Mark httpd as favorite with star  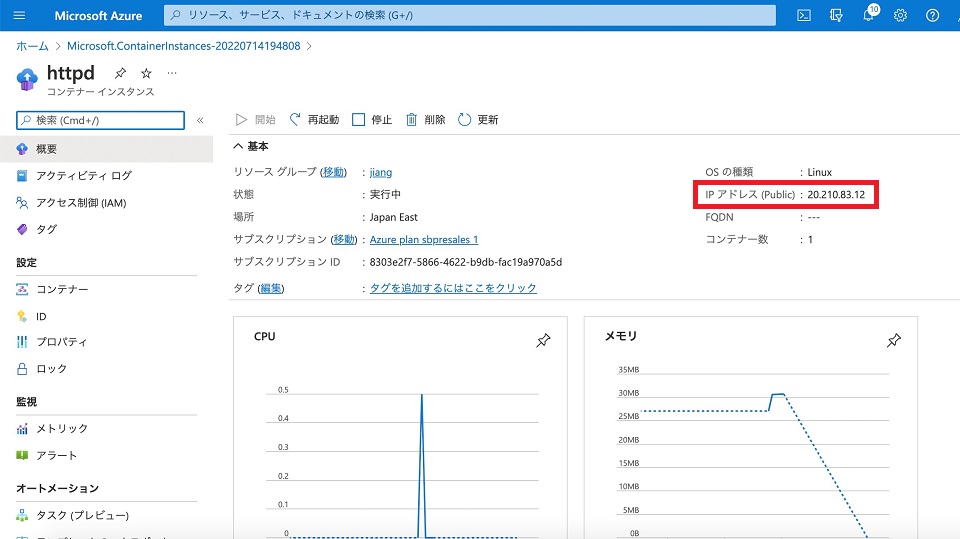146,73
